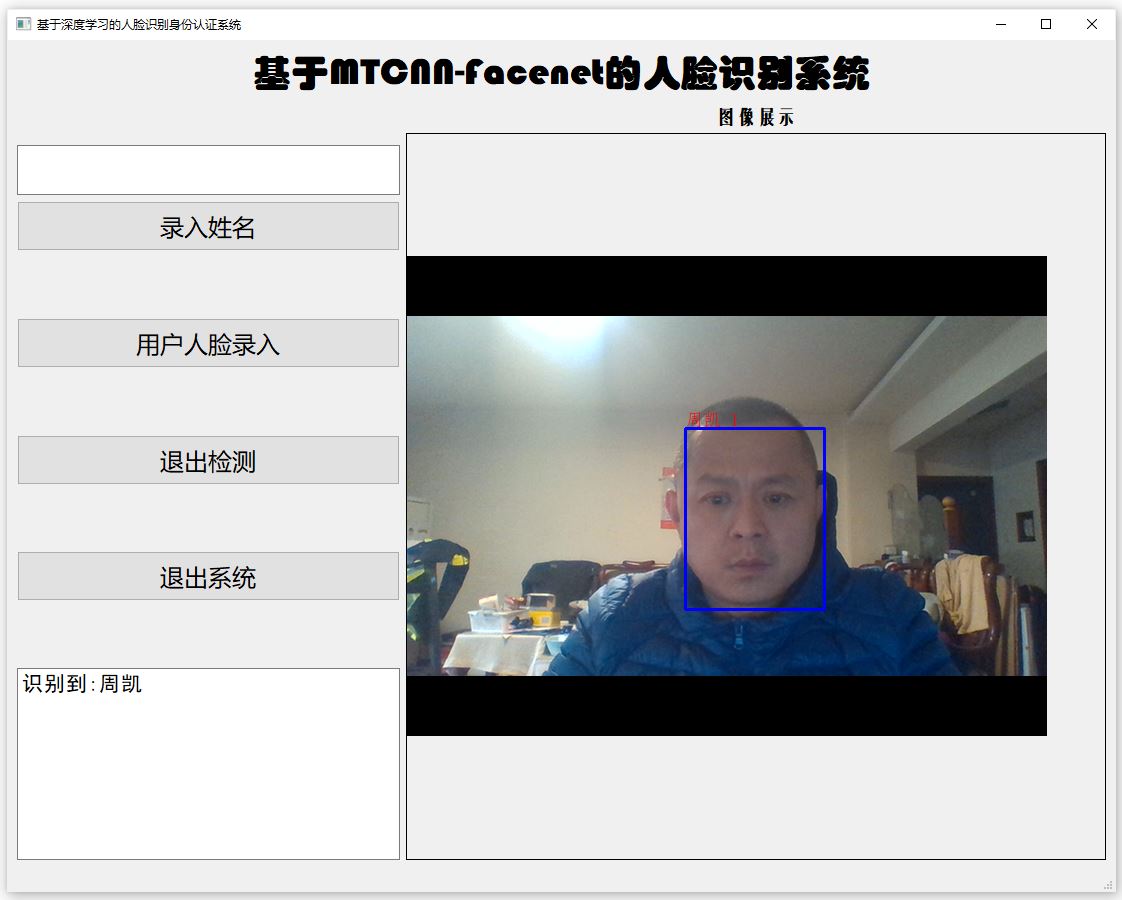Close the face recognition window
The height and width of the screenshot is (900, 1122).
click(x=1092, y=24)
